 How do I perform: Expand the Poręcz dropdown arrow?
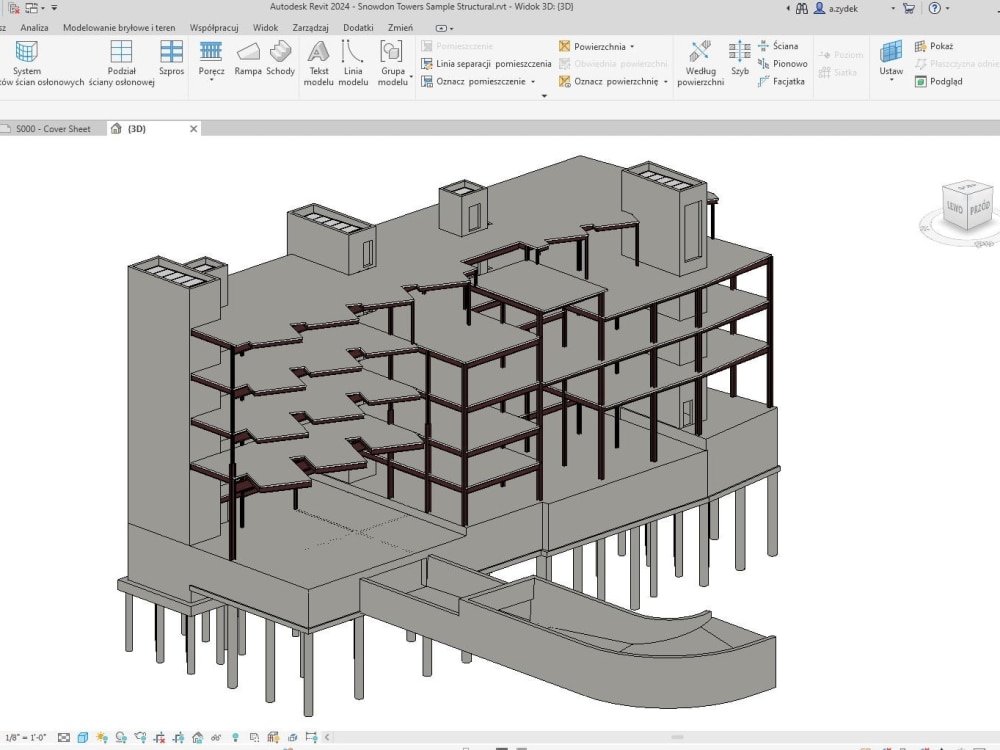(x=211, y=80)
